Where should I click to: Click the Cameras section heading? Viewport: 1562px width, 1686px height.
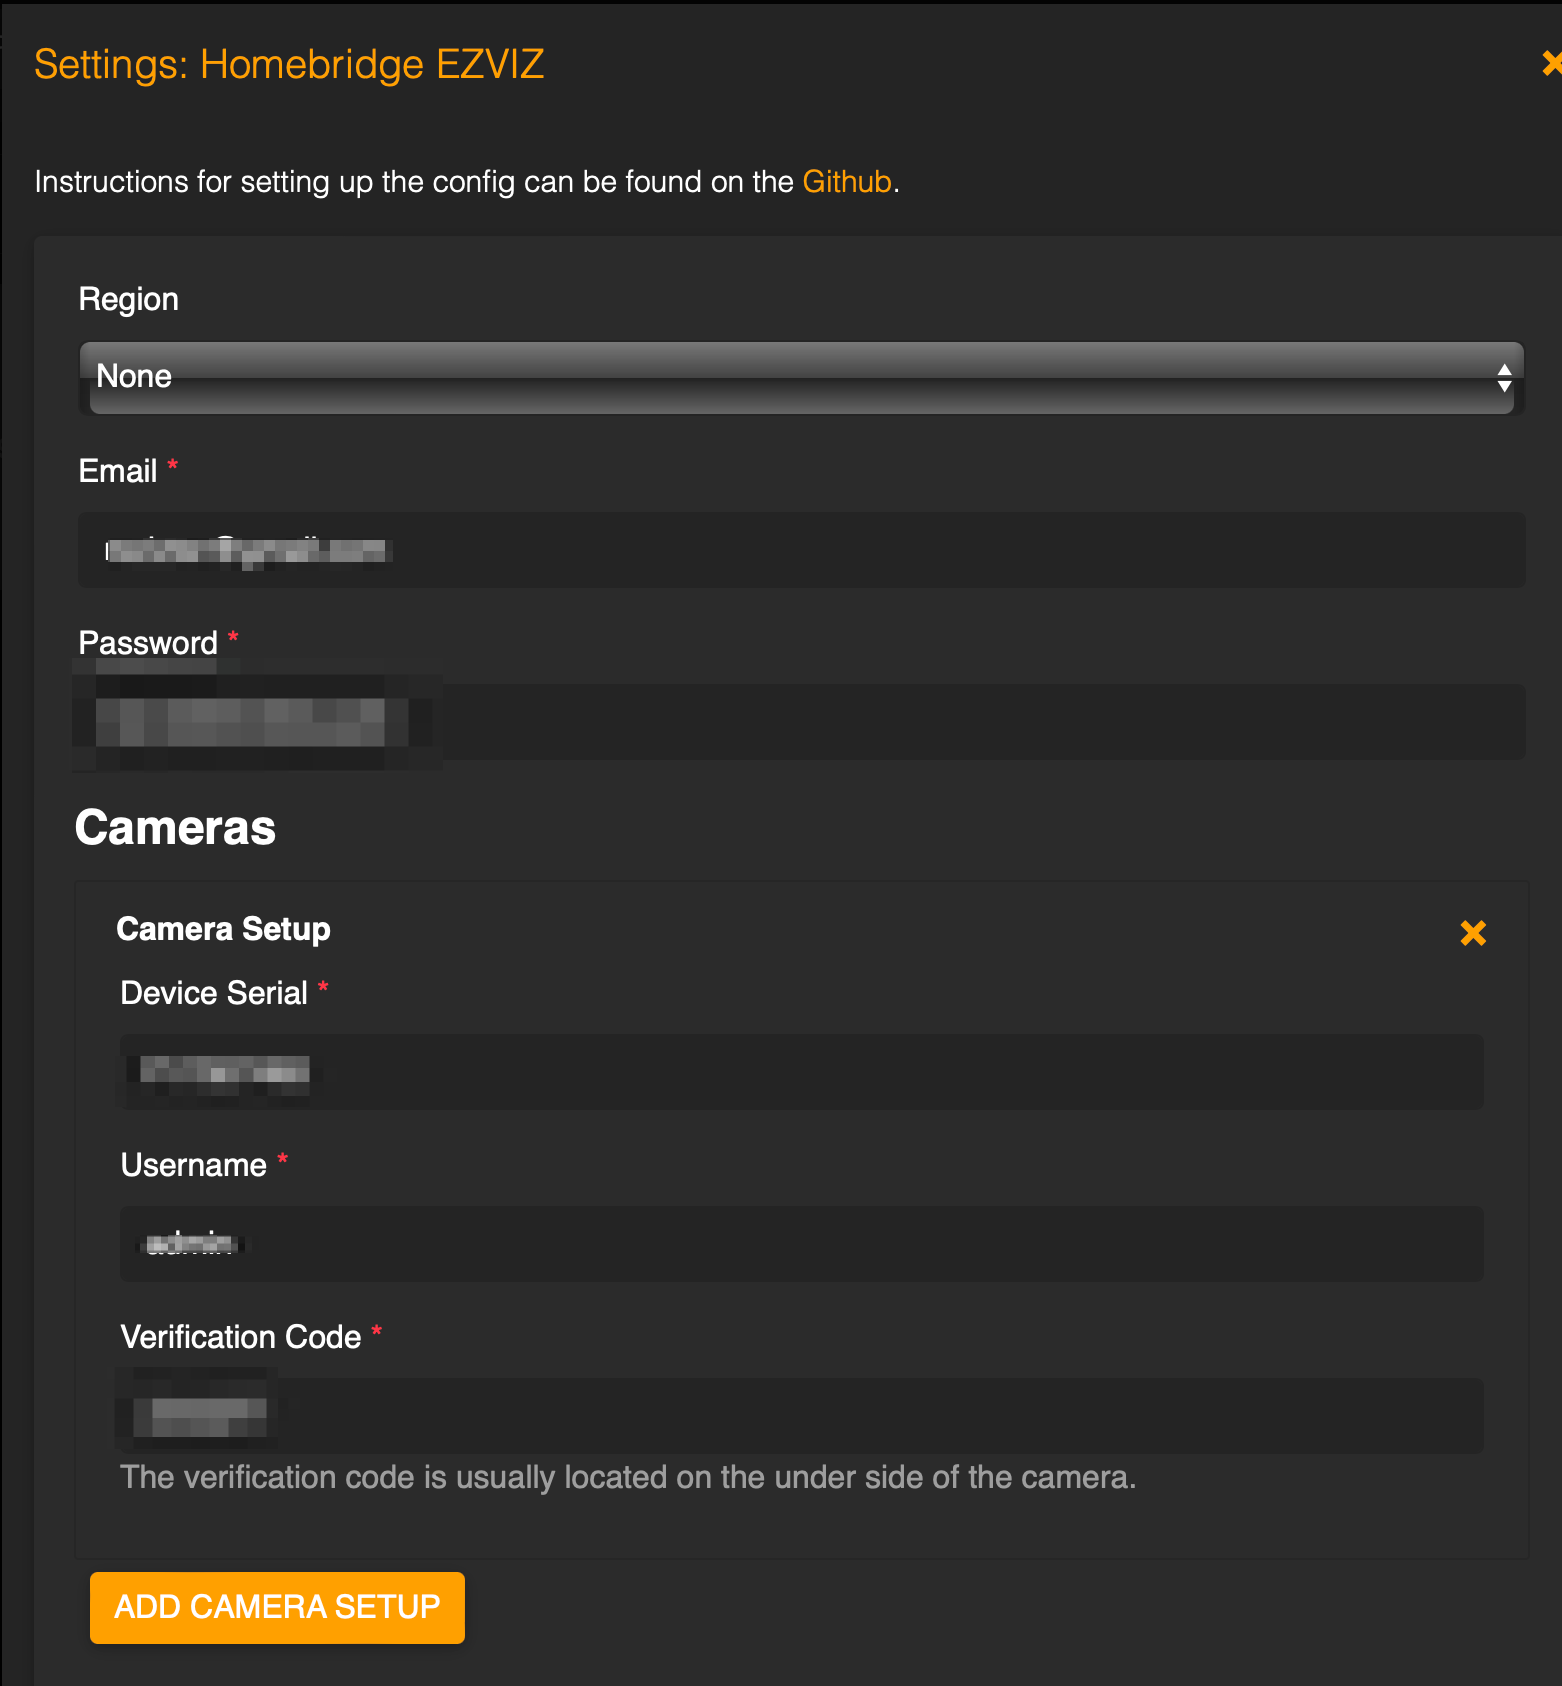pos(175,828)
